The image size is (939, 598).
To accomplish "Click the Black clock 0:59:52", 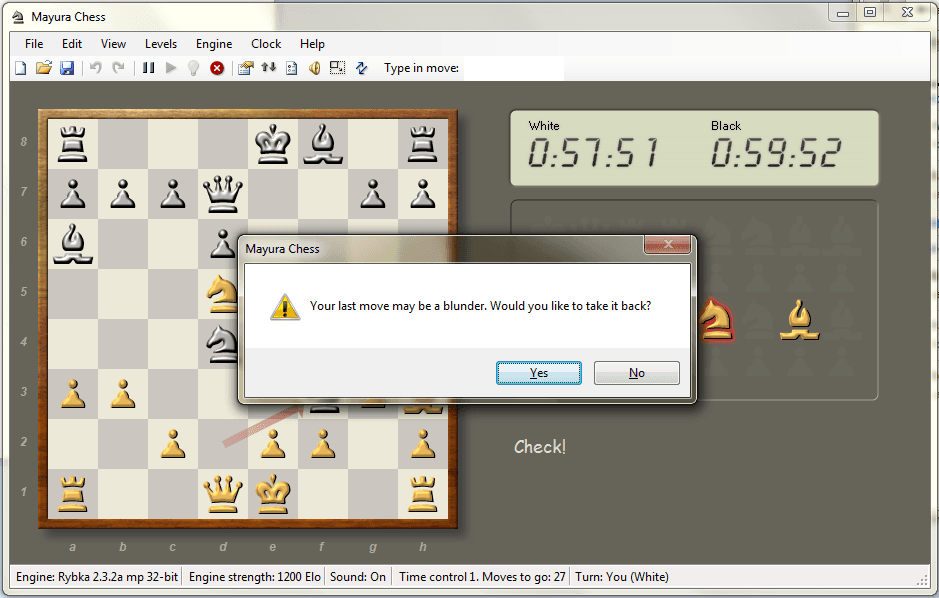I will [x=776, y=152].
